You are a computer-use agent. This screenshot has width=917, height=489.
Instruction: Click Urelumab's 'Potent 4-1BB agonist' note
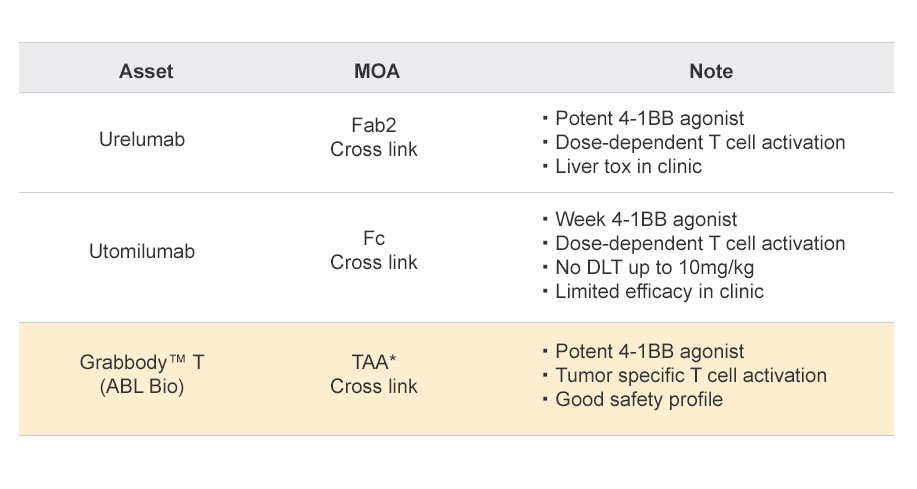[x=649, y=119]
